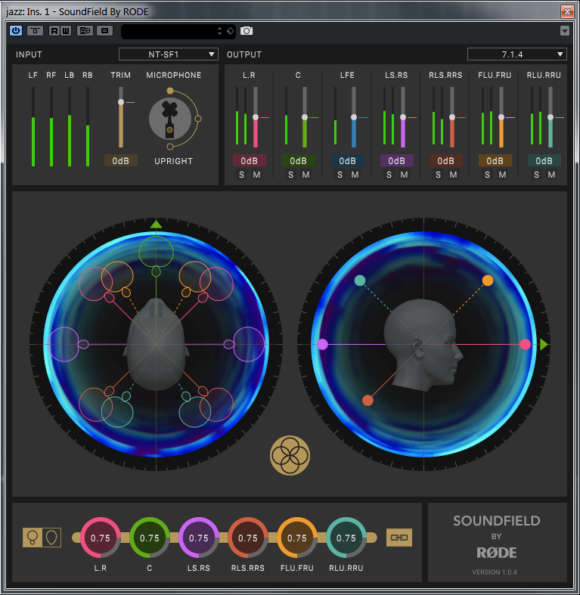Solo the LFE output channel
The image size is (580, 595).
coord(340,175)
